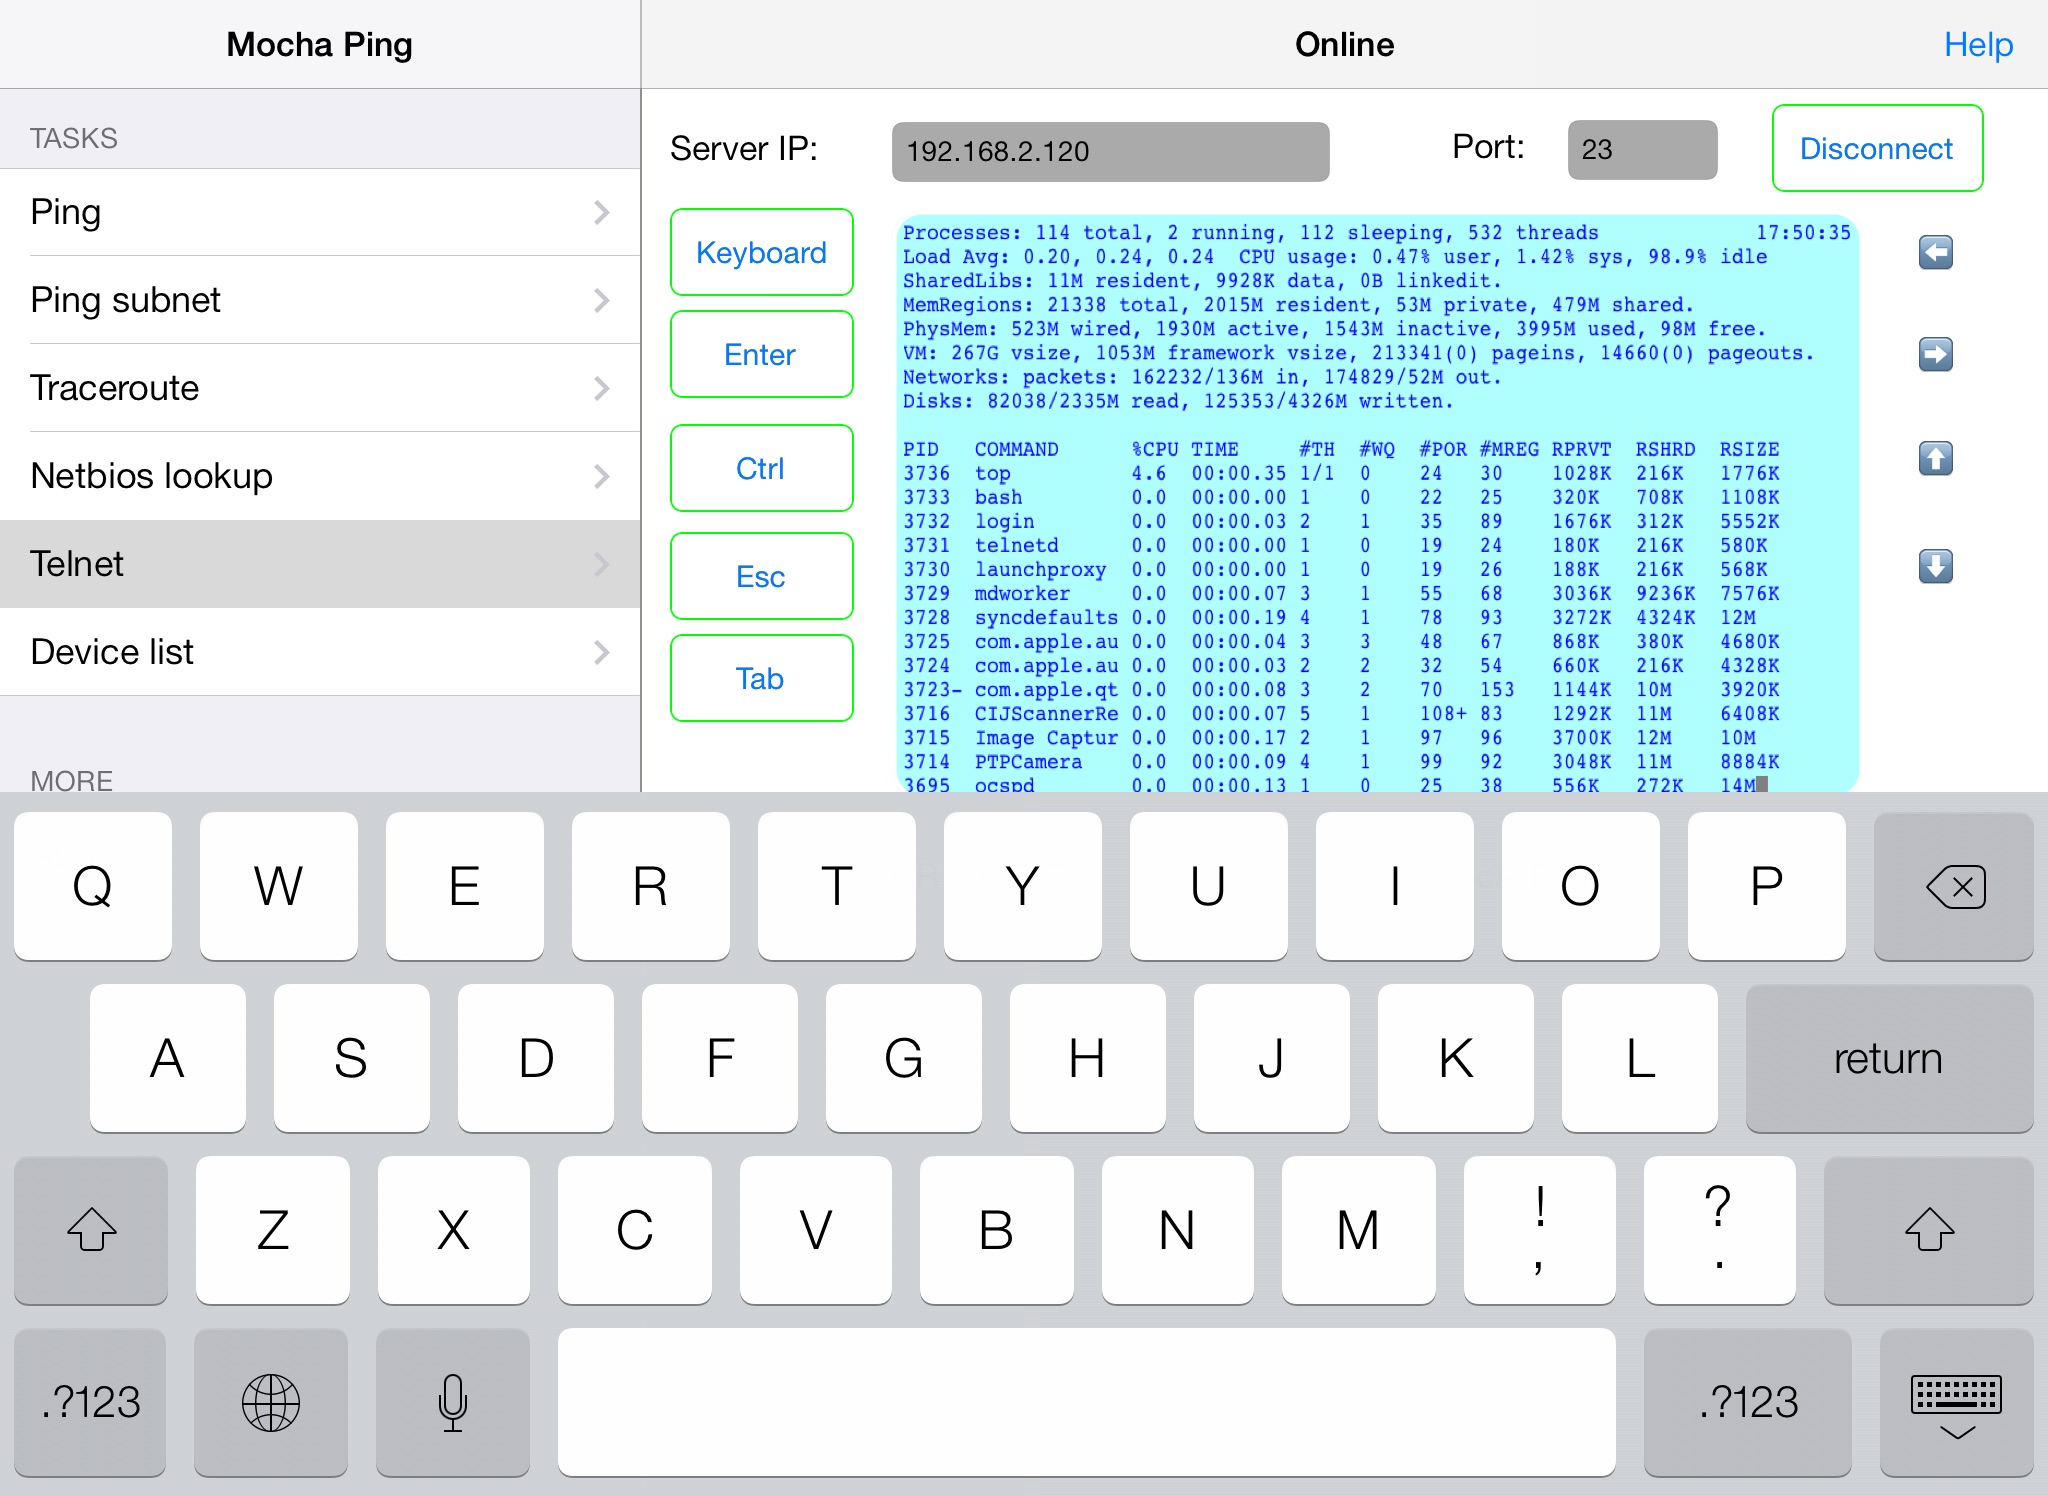Tap the left arrow icon beside terminal
2048x1496 pixels.
(x=1936, y=252)
